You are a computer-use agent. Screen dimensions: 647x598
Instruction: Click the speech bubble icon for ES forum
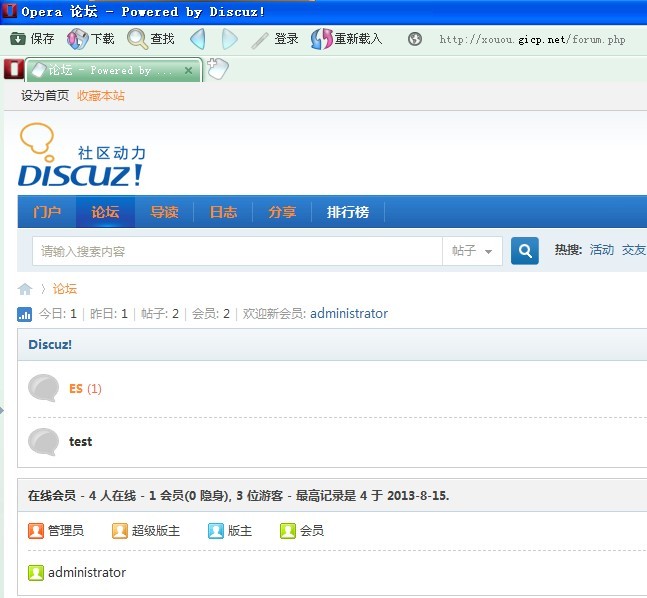coord(43,388)
